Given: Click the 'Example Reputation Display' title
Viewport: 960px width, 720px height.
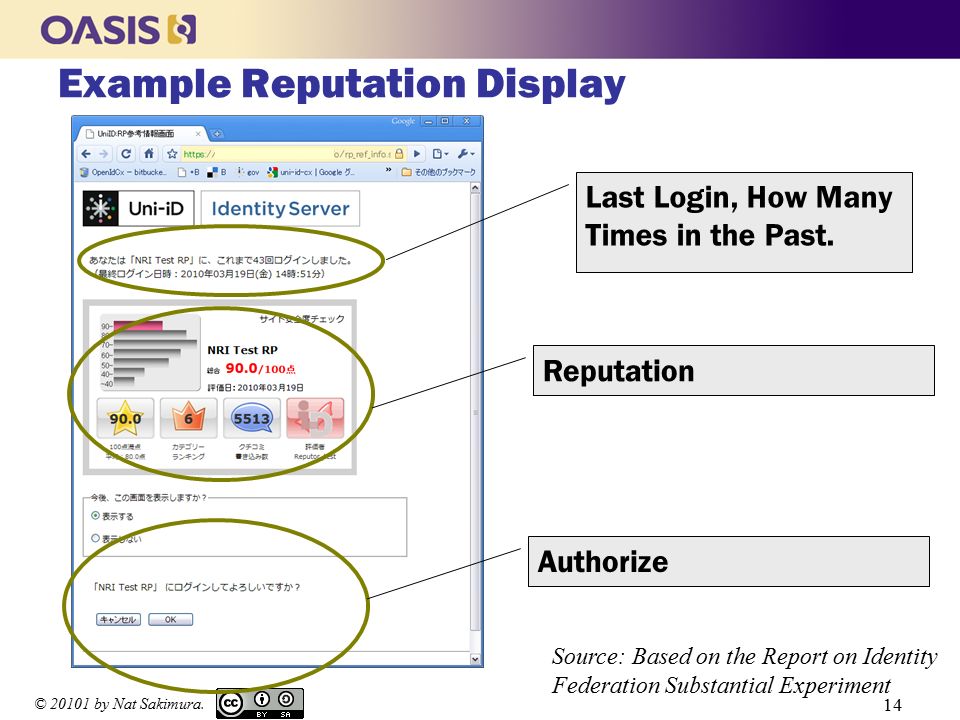Looking at the screenshot, I should pos(342,84).
